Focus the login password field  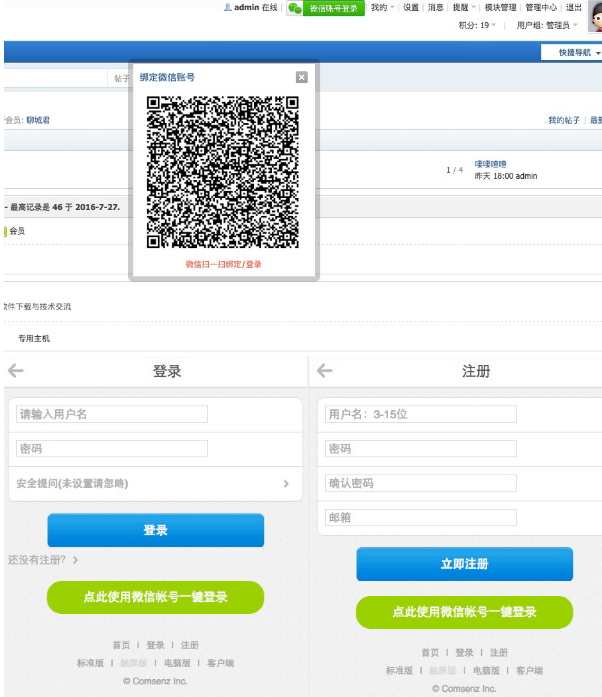tap(112, 449)
